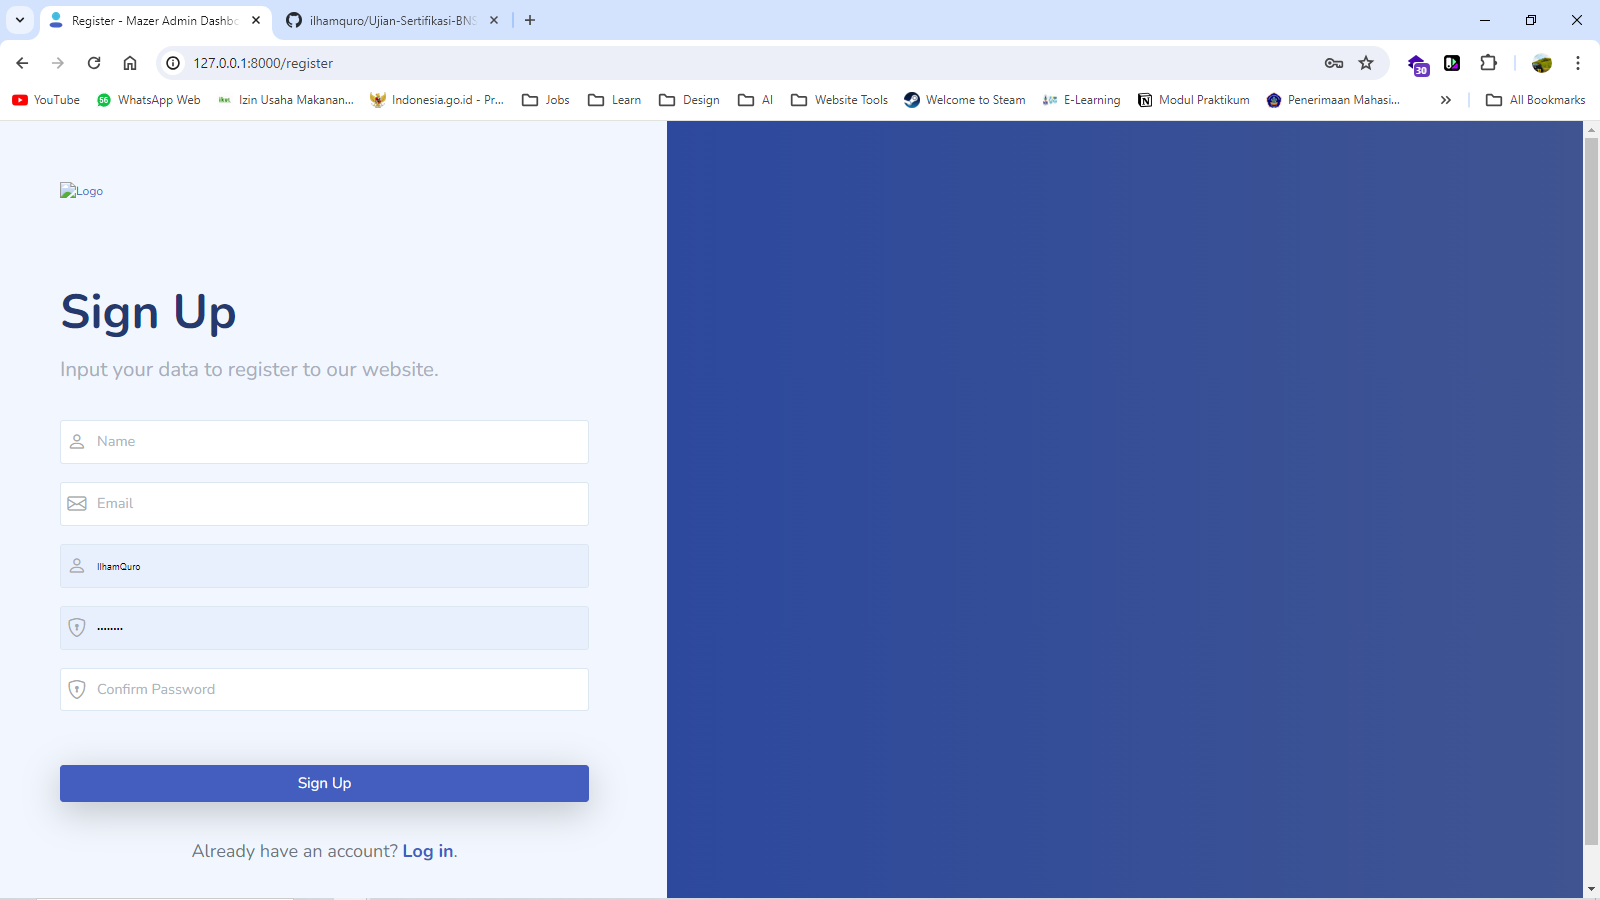
Task: Expand the tab search dropdown arrow
Action: click(x=20, y=20)
